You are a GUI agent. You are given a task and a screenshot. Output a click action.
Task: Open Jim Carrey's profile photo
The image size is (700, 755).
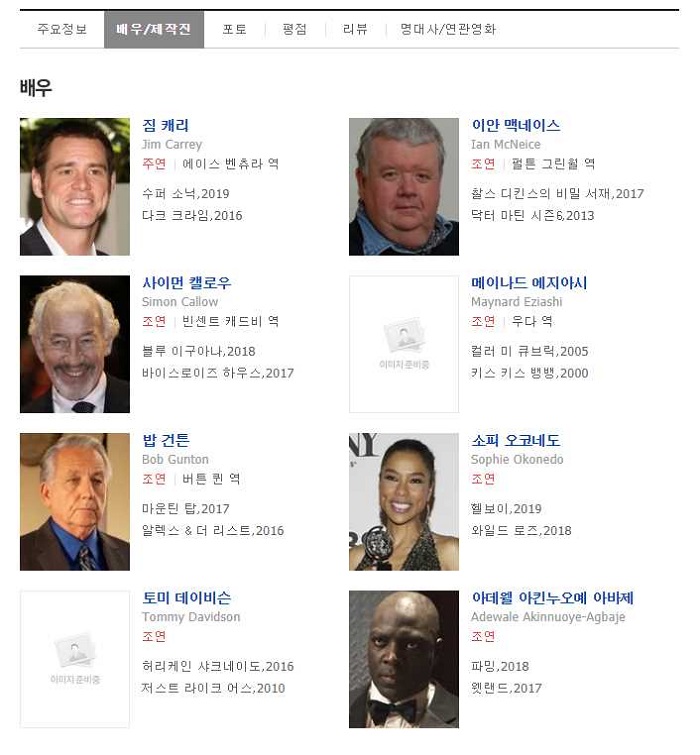coord(75,187)
